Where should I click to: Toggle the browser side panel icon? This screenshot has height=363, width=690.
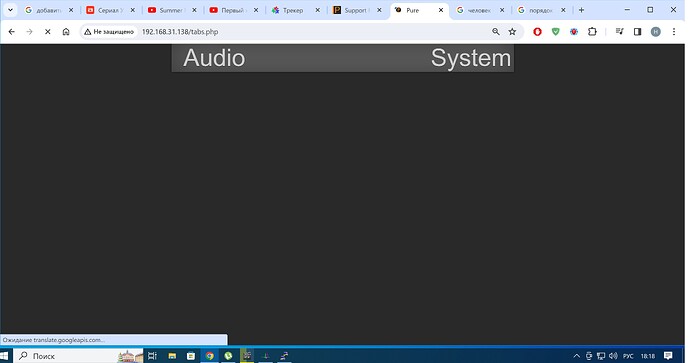tap(637, 32)
